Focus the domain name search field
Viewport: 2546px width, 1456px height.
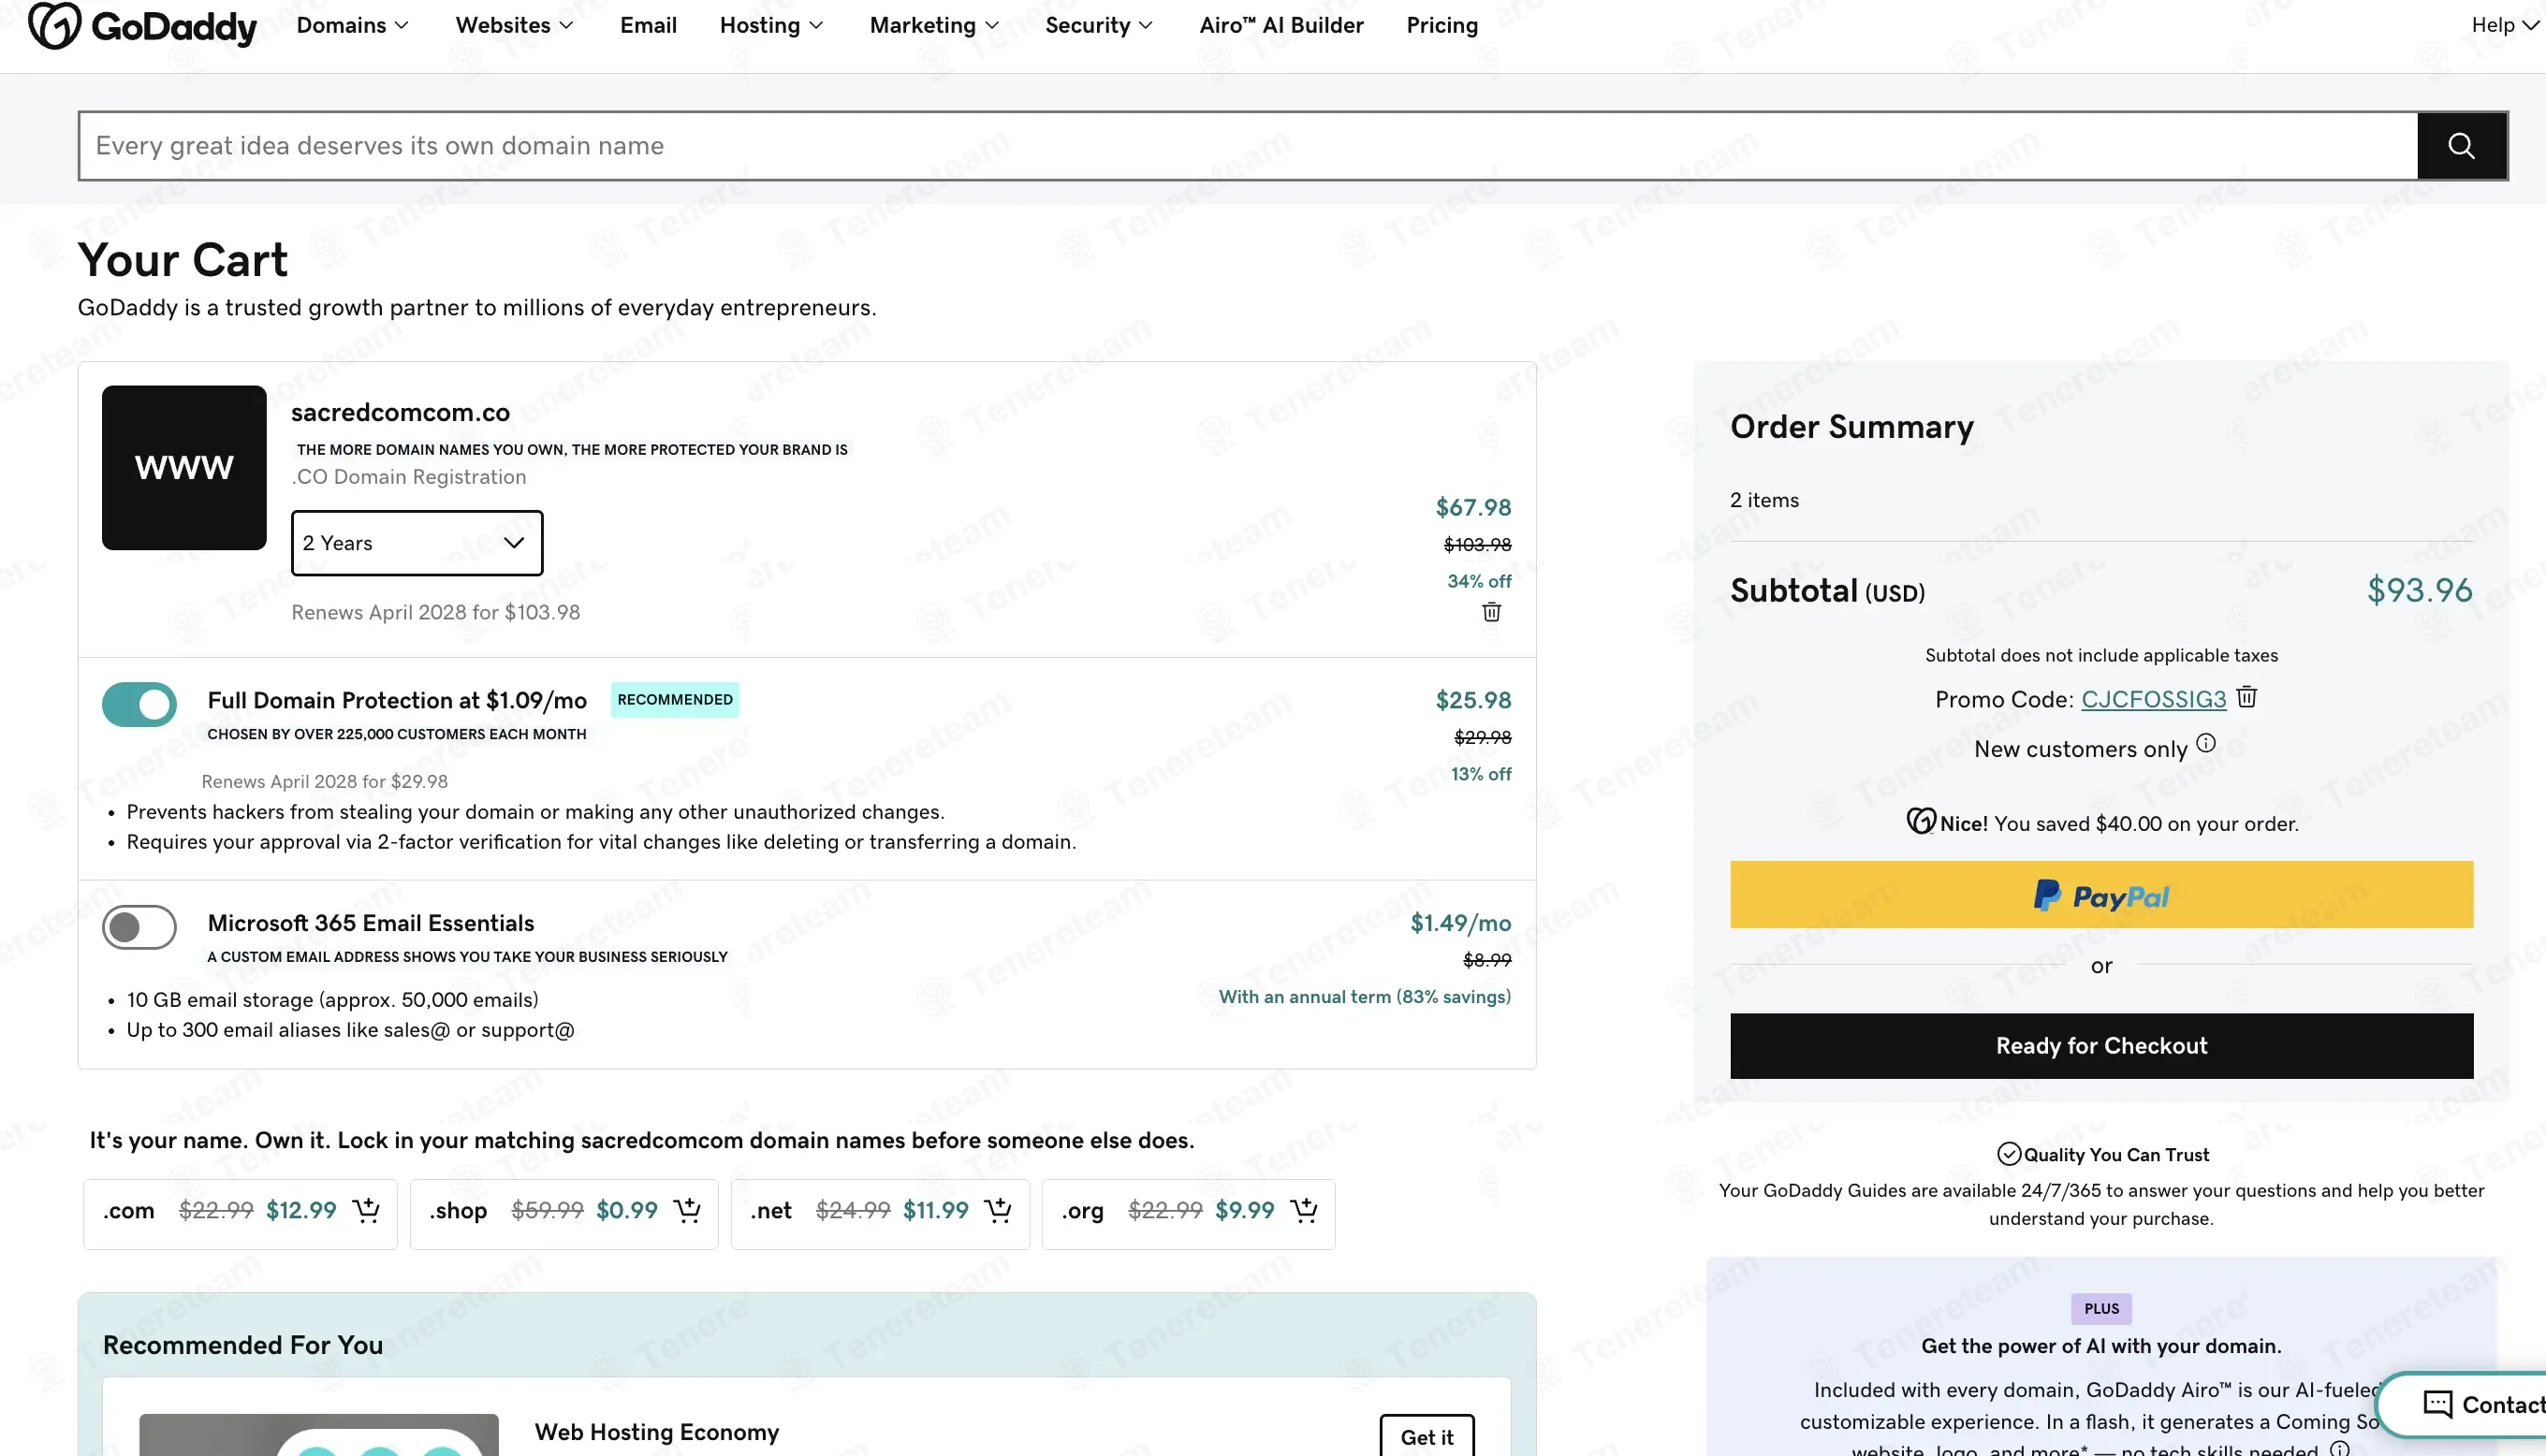click(x=1248, y=146)
